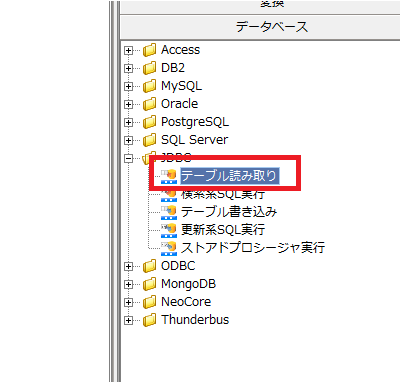Expand the ODBC folder node

tap(128, 267)
